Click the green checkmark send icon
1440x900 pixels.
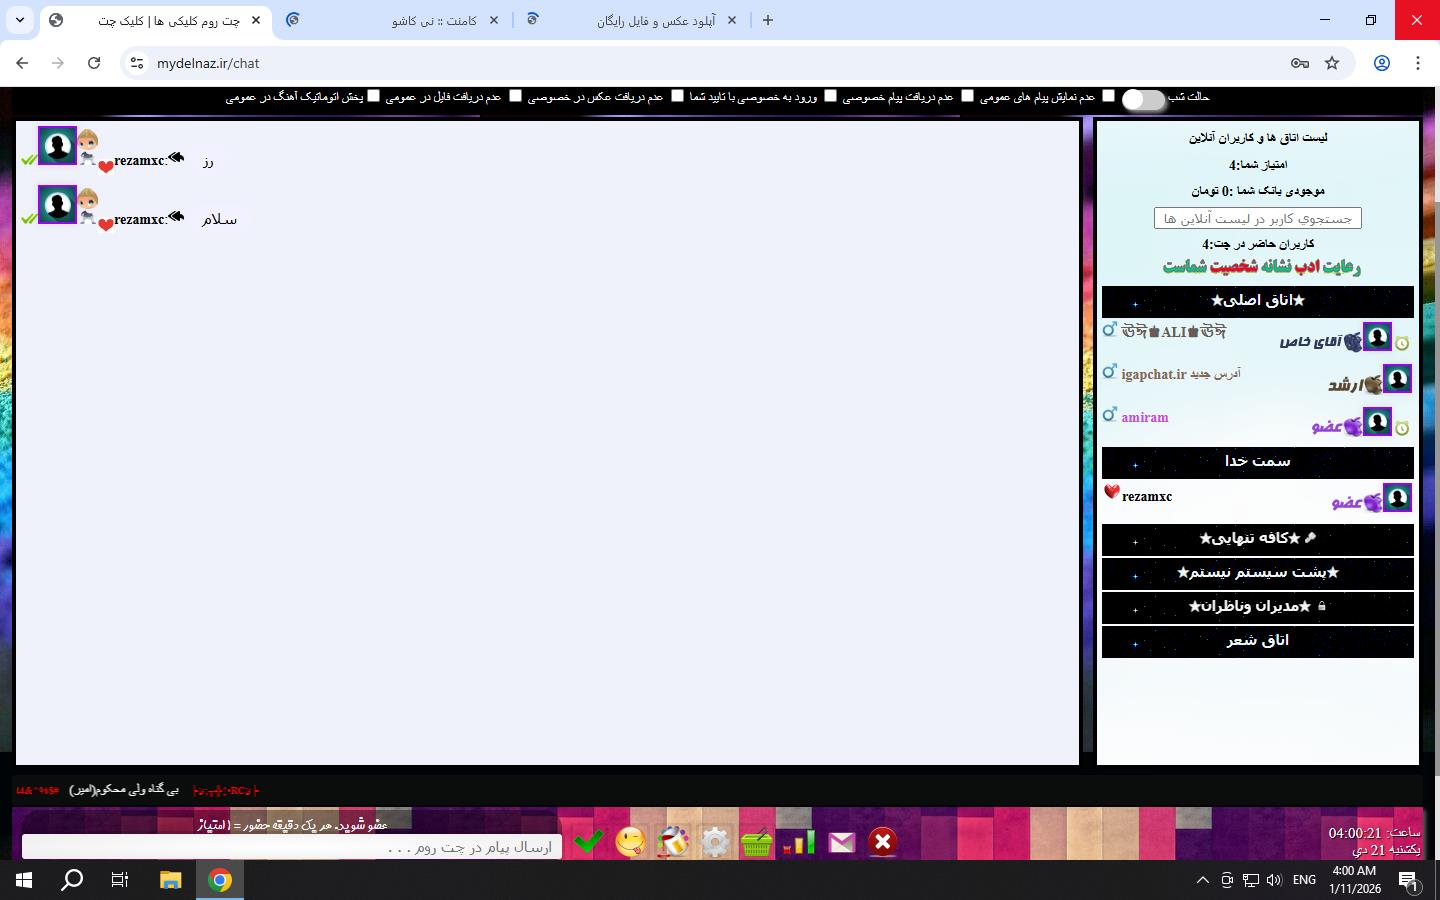(x=588, y=842)
